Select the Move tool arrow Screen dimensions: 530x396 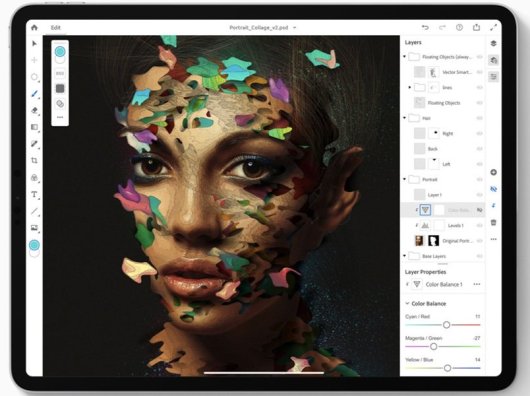(34, 43)
